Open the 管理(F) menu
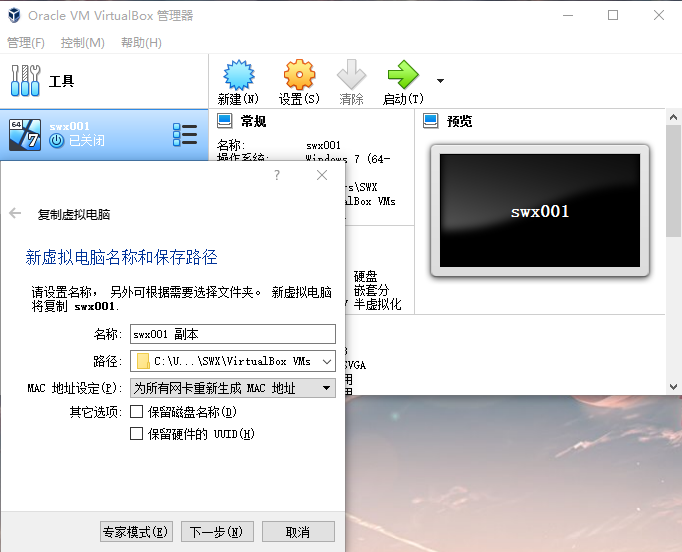This screenshot has width=682, height=552. coord(26,43)
